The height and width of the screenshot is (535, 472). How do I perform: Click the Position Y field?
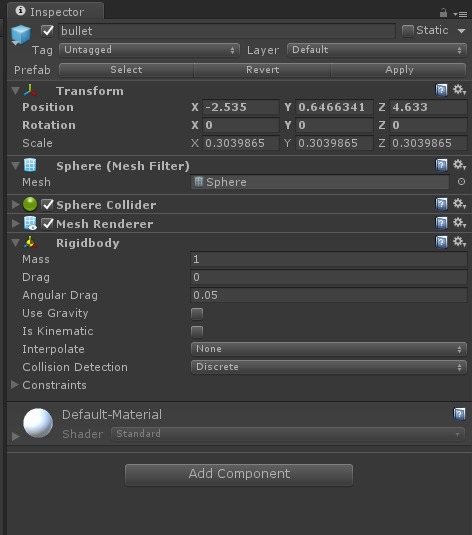[x=334, y=107]
